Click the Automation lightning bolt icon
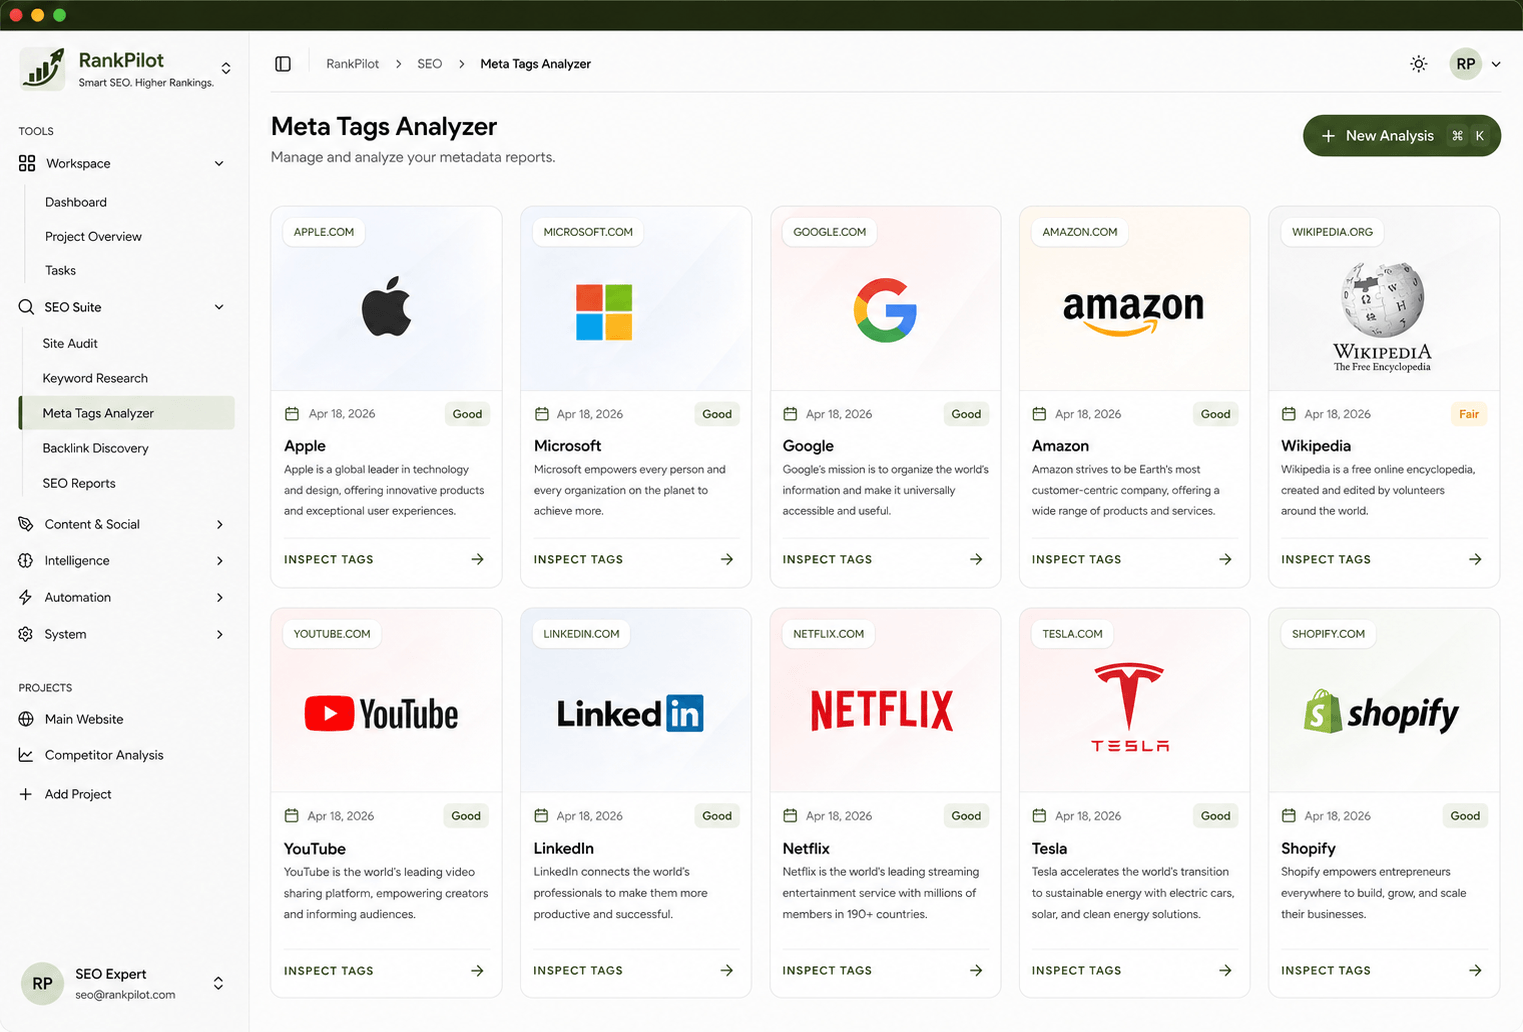 point(26,597)
